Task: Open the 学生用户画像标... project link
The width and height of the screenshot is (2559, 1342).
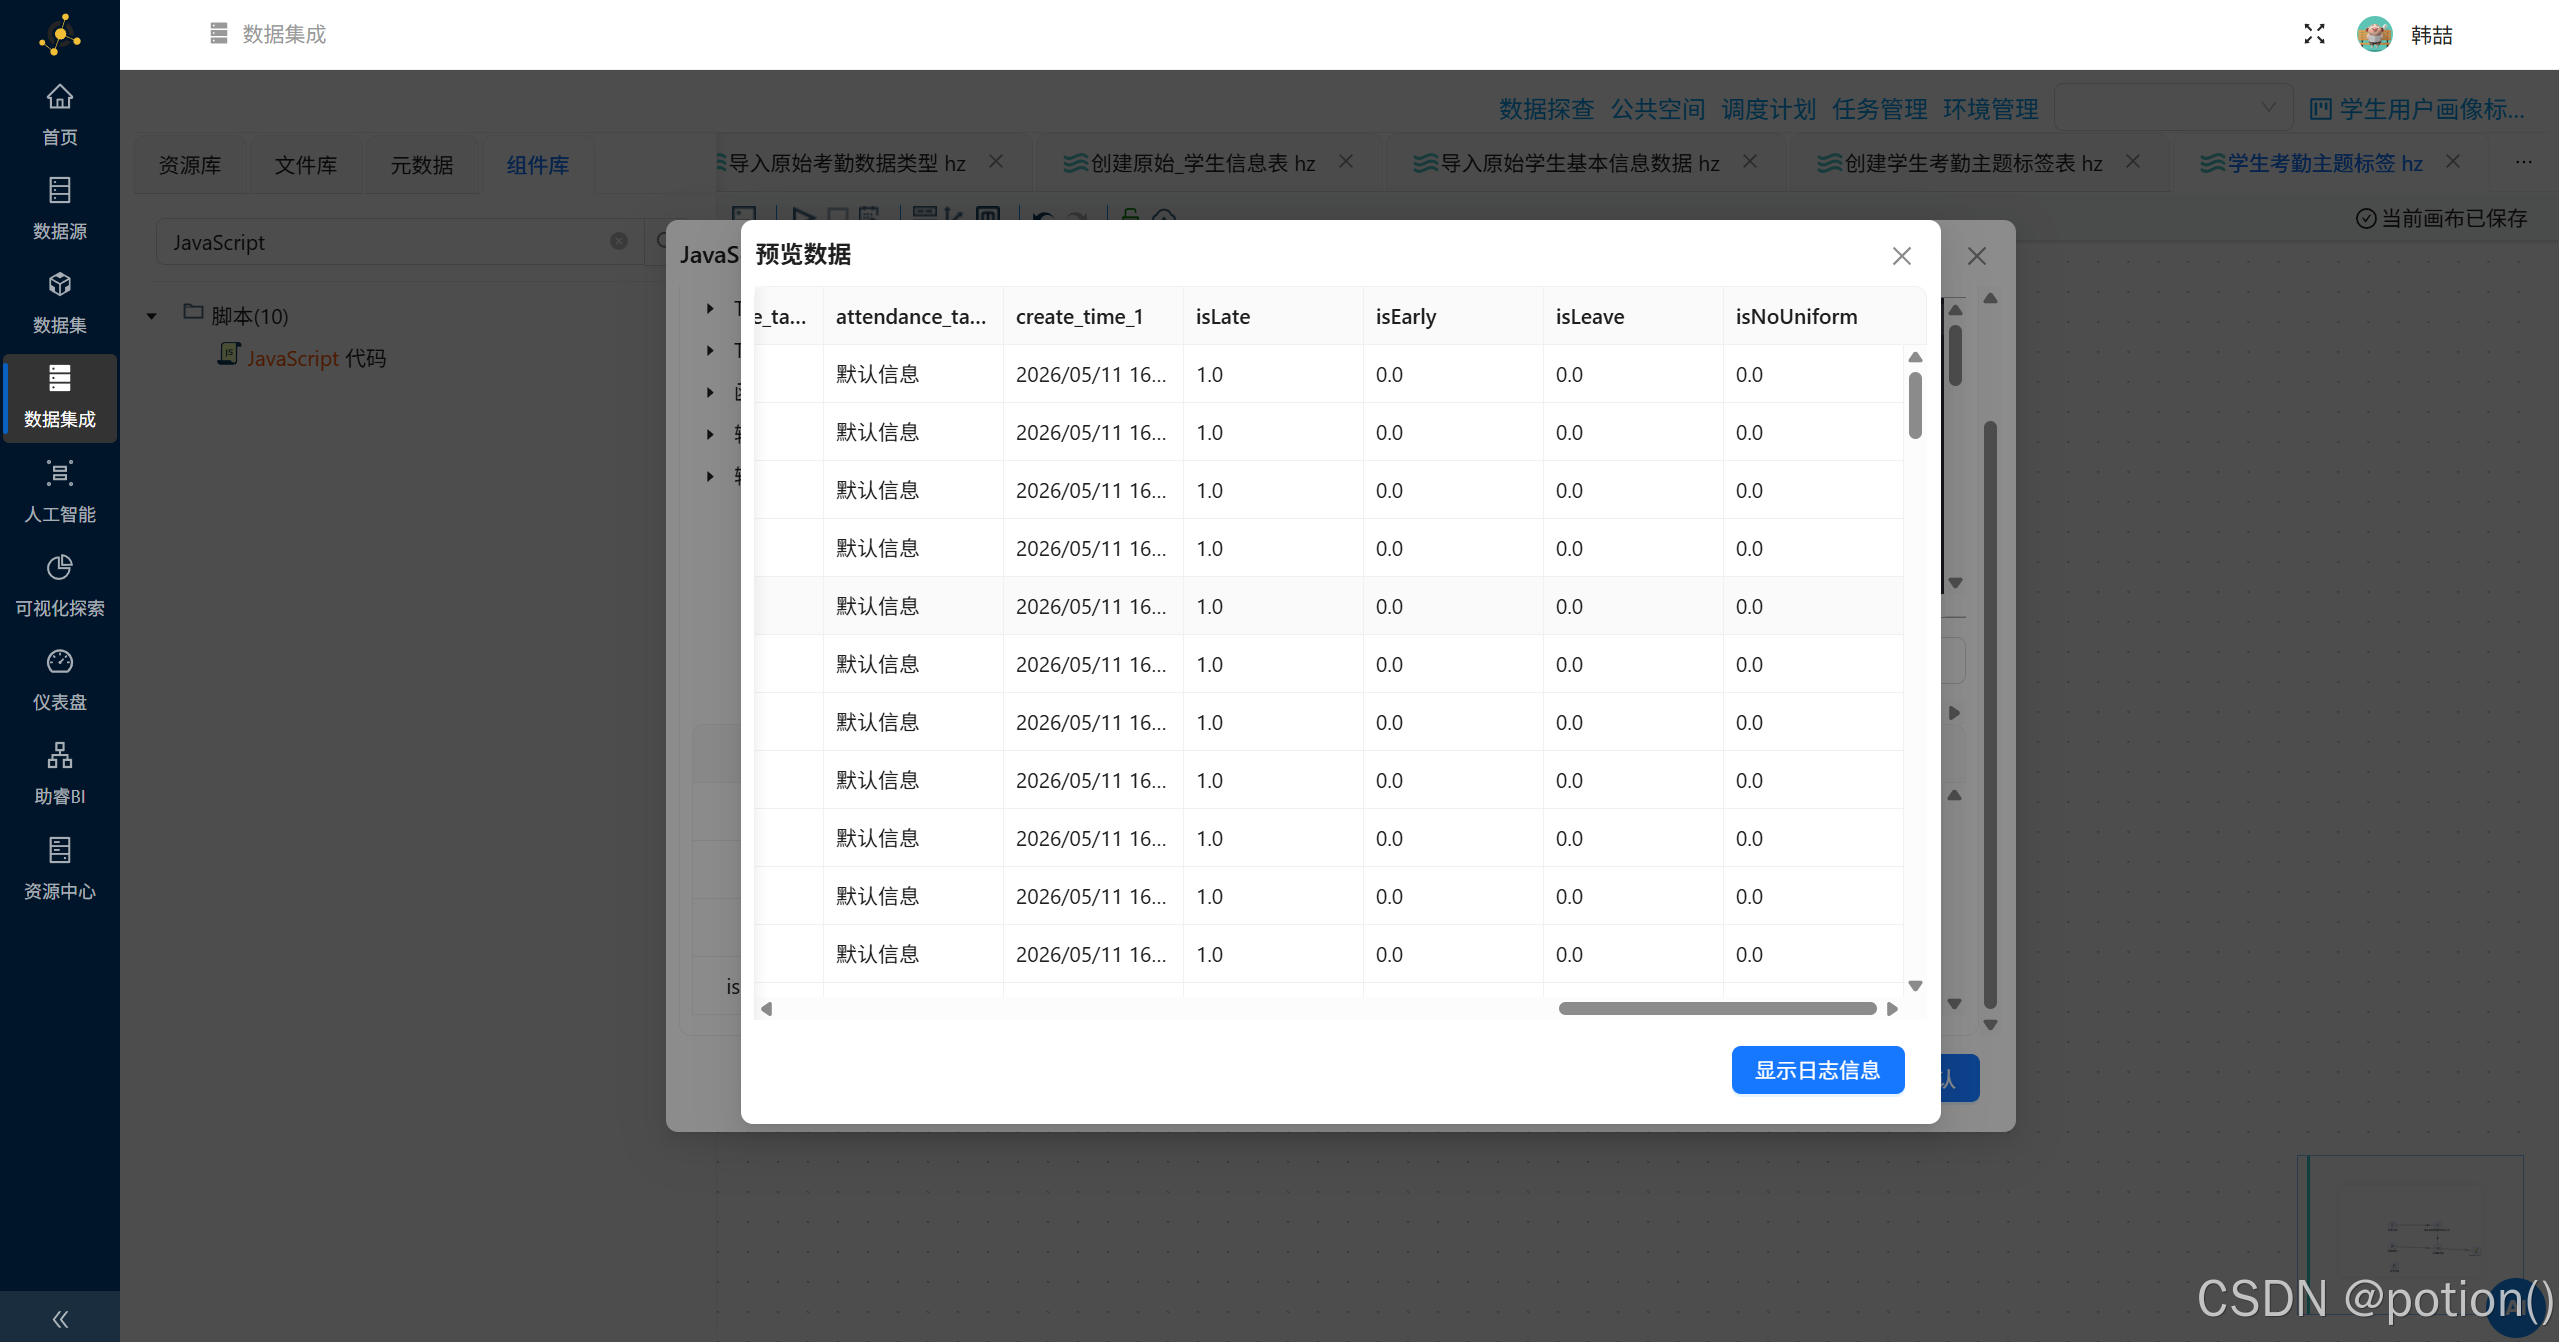Action: click(2417, 109)
